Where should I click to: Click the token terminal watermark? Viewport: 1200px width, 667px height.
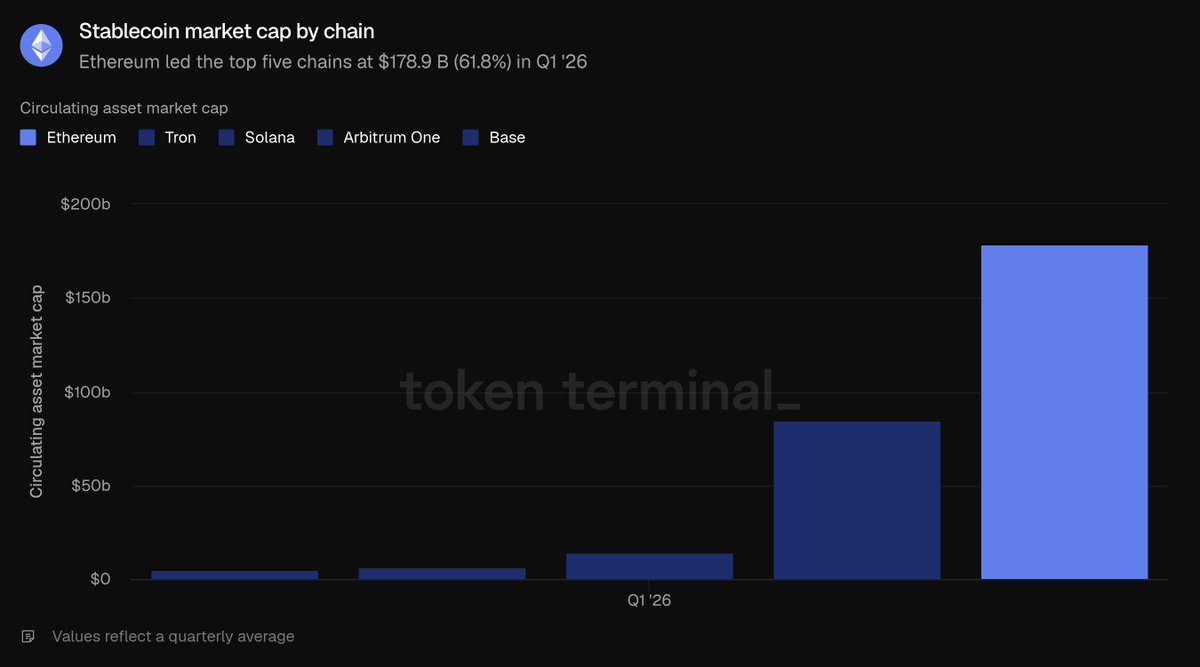click(x=600, y=390)
